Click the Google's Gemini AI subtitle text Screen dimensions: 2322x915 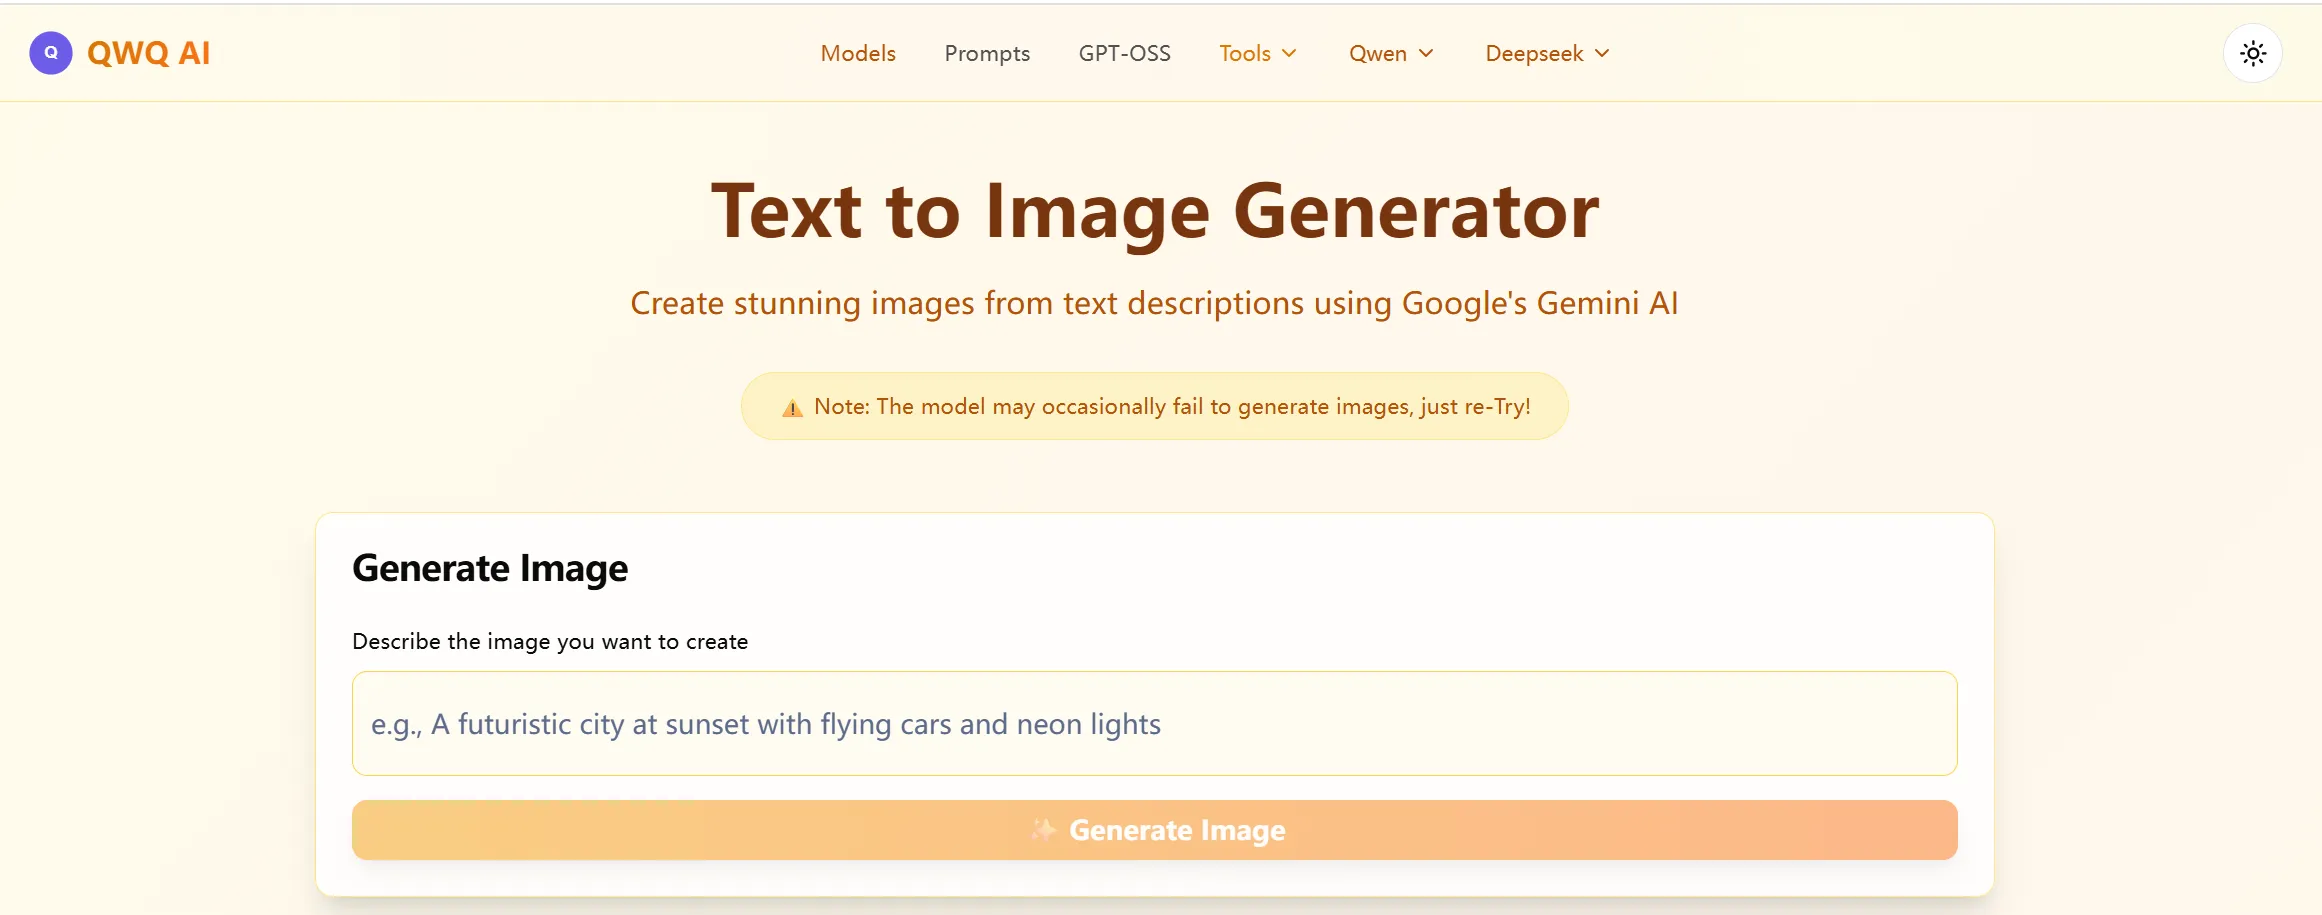click(x=1154, y=303)
